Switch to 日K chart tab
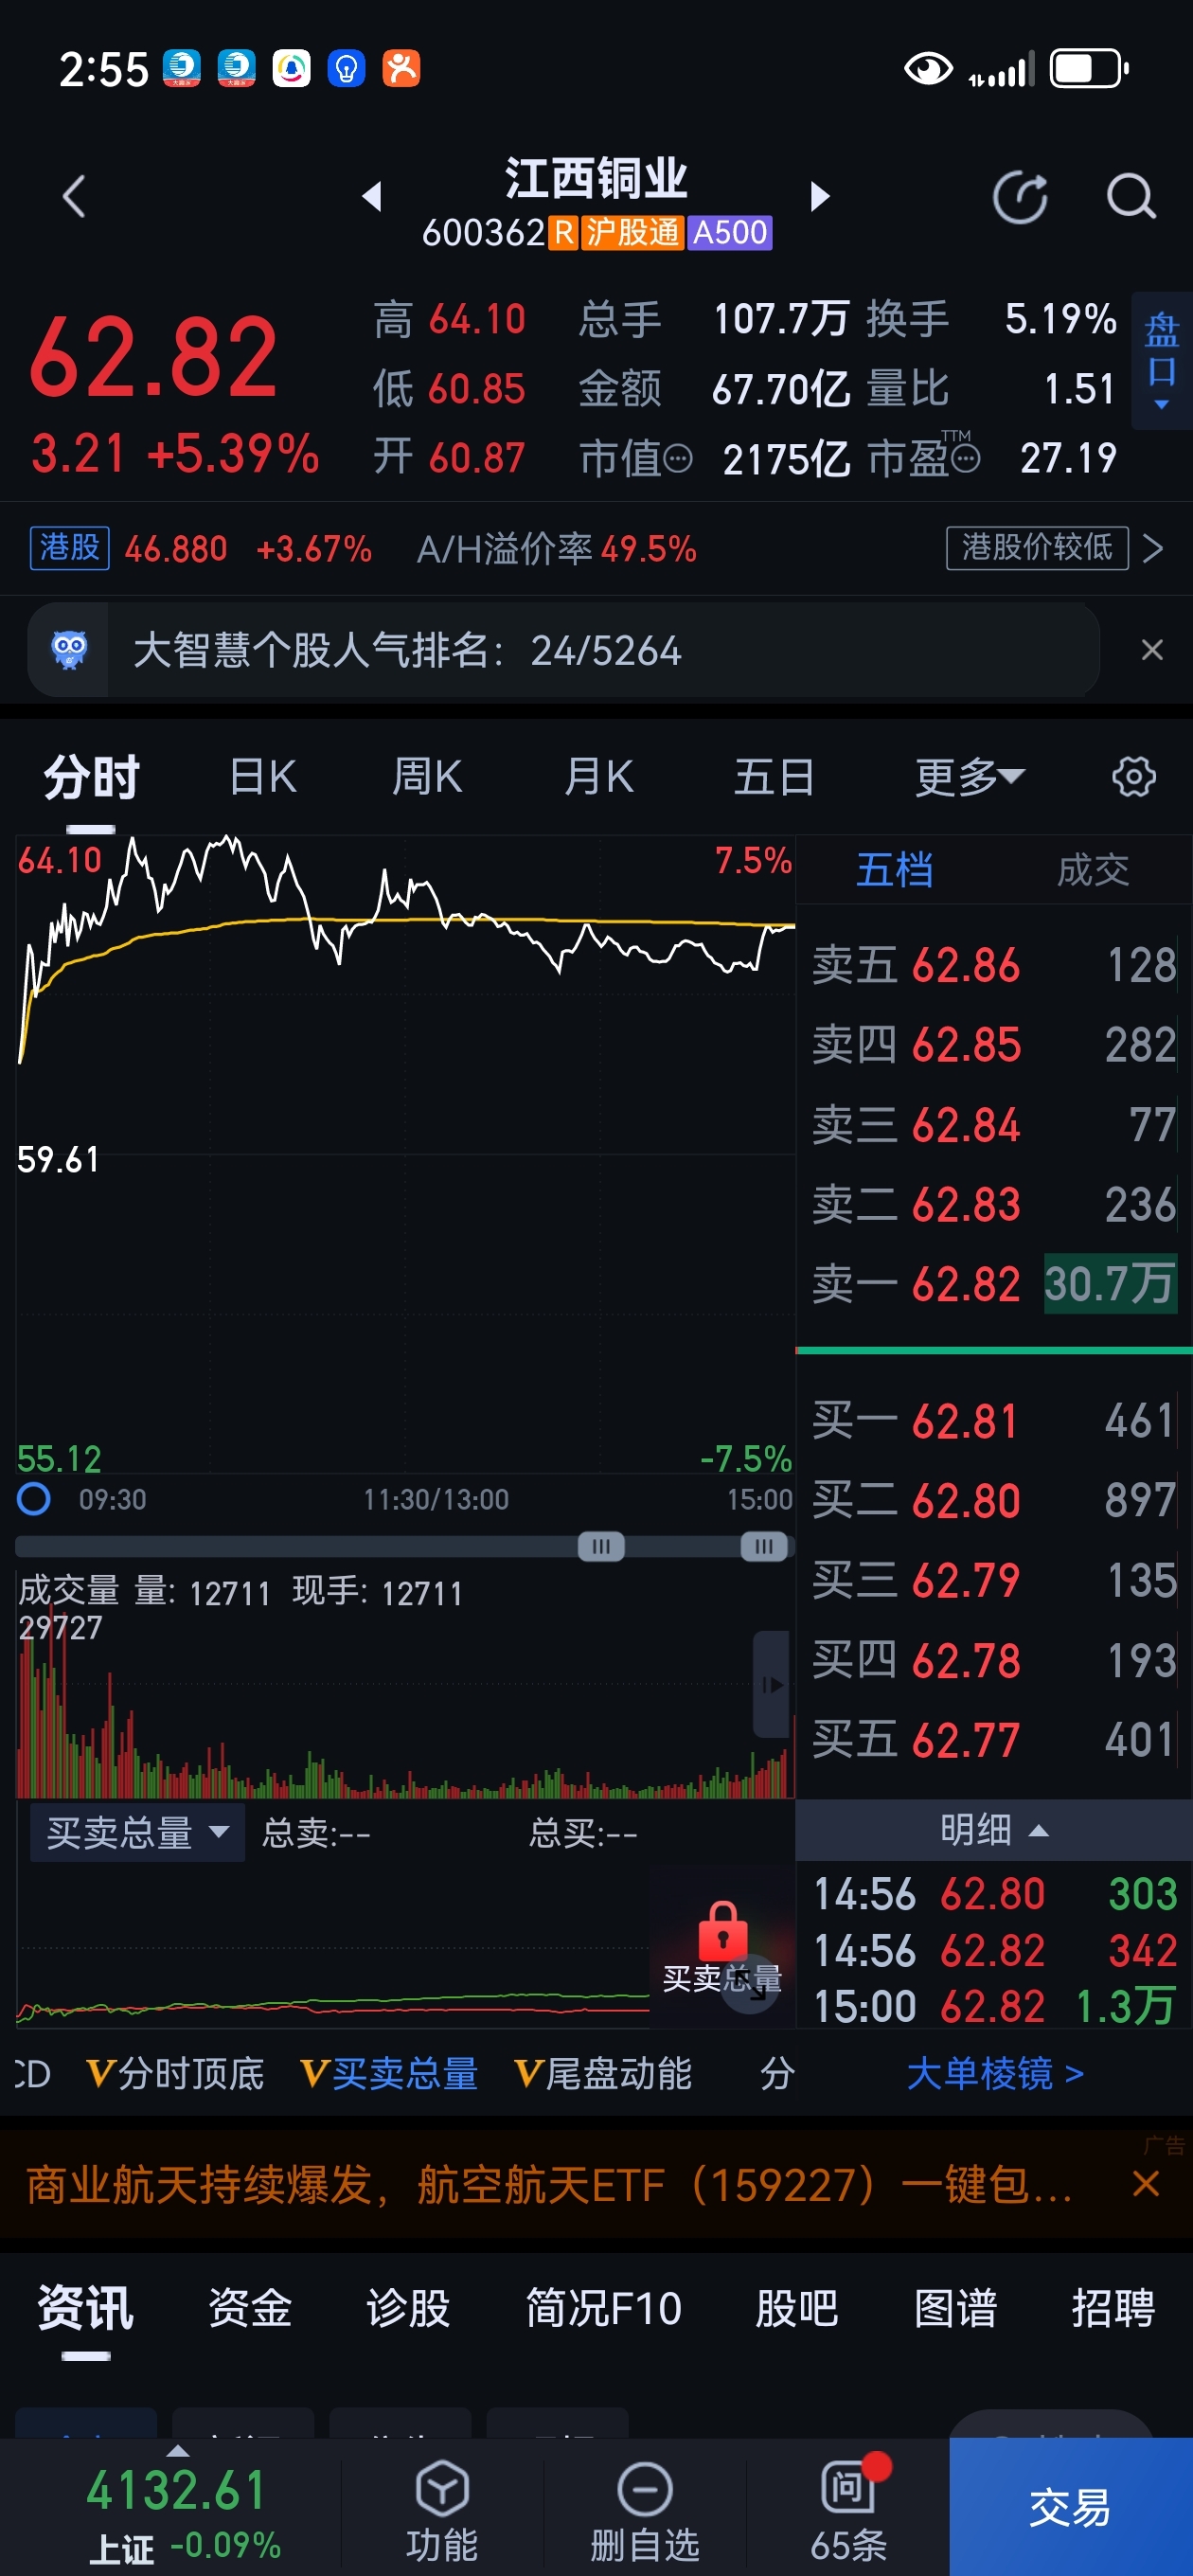The width and height of the screenshot is (1193, 2576). coord(263,777)
